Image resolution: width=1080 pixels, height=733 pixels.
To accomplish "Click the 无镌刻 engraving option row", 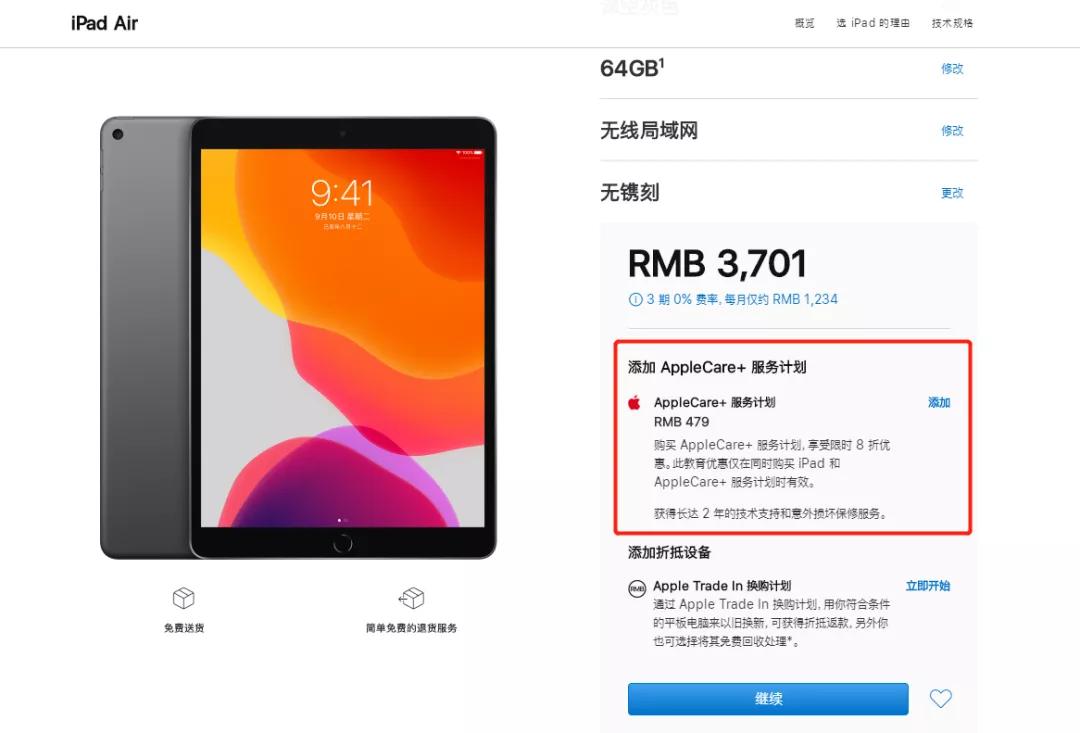I will point(789,192).
